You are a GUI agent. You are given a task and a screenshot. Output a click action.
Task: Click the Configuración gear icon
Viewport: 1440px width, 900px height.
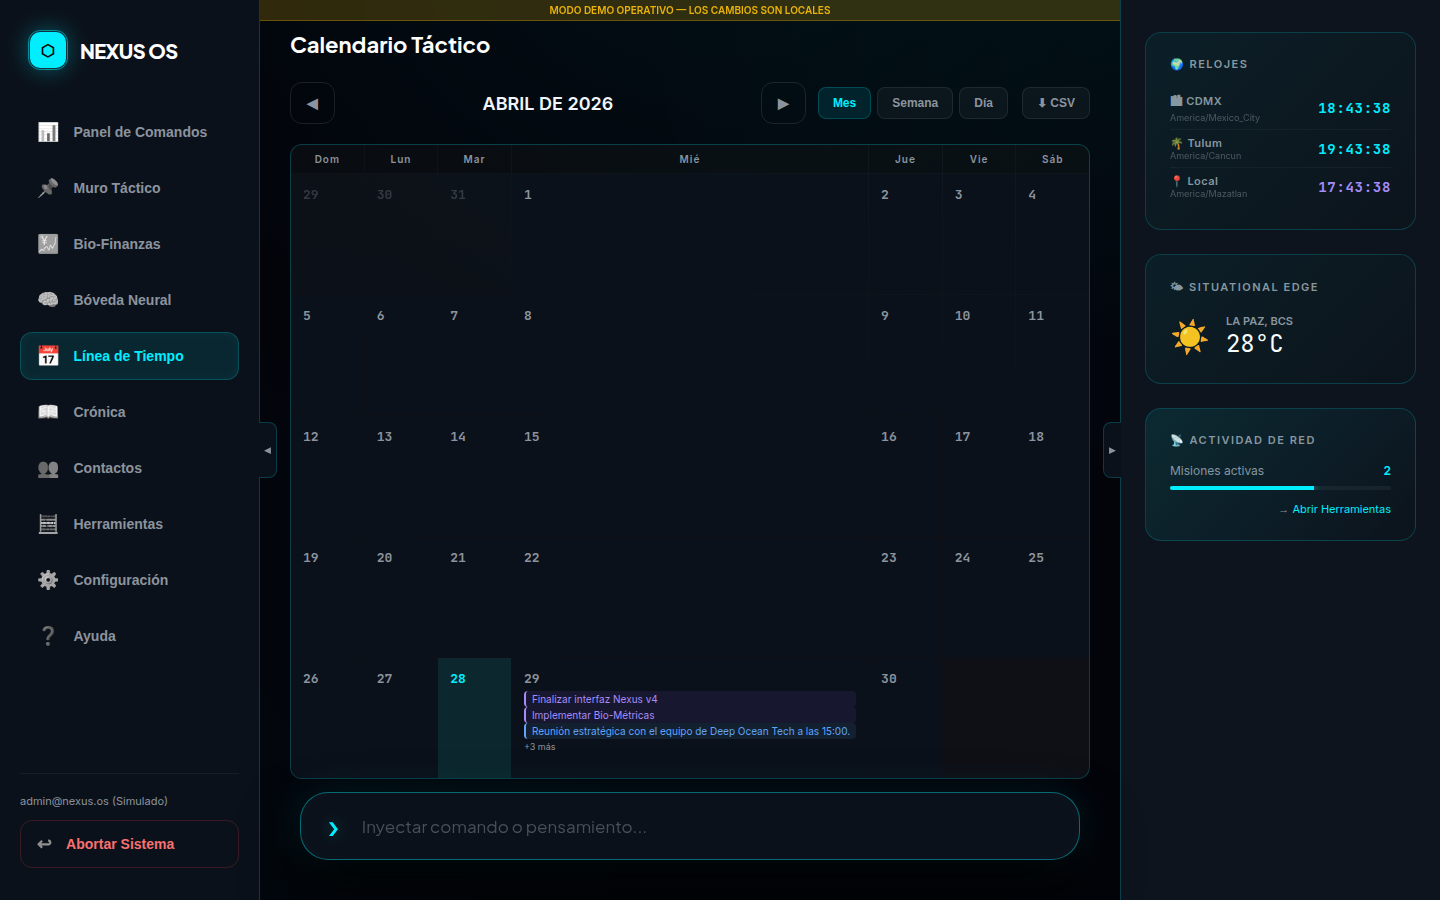tap(48, 580)
